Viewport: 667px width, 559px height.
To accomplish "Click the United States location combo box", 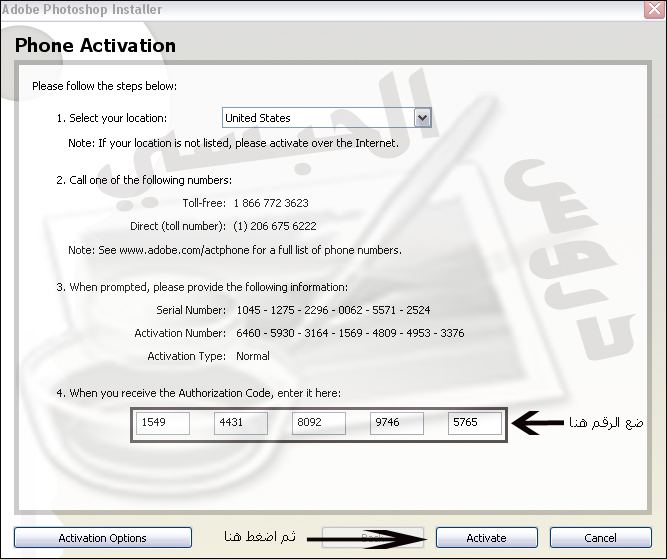I will (x=327, y=118).
